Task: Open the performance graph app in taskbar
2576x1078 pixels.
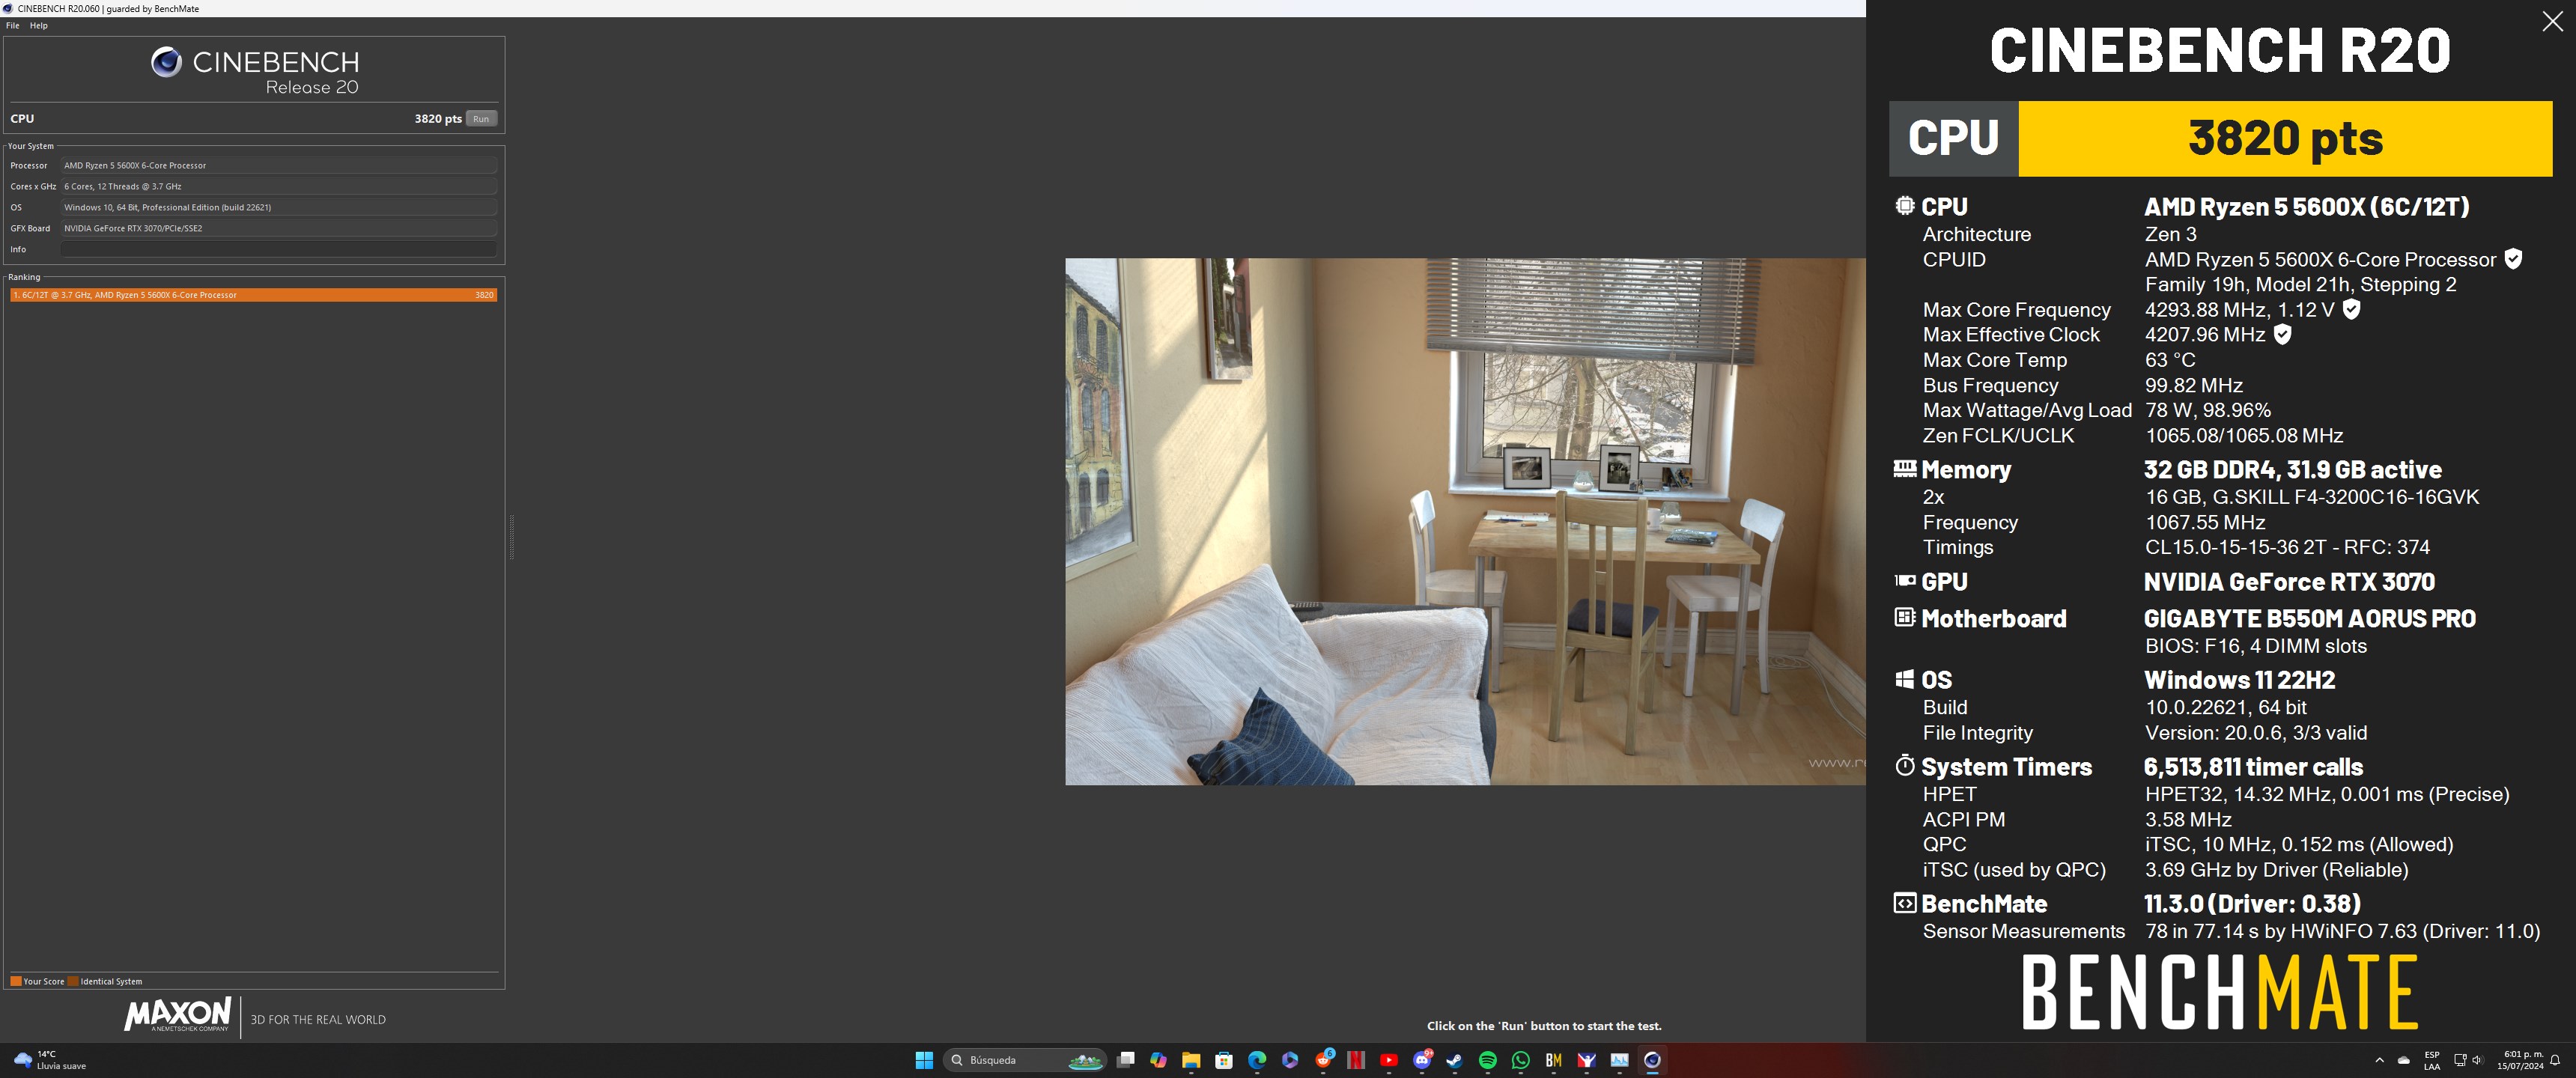Action: point(1619,1060)
